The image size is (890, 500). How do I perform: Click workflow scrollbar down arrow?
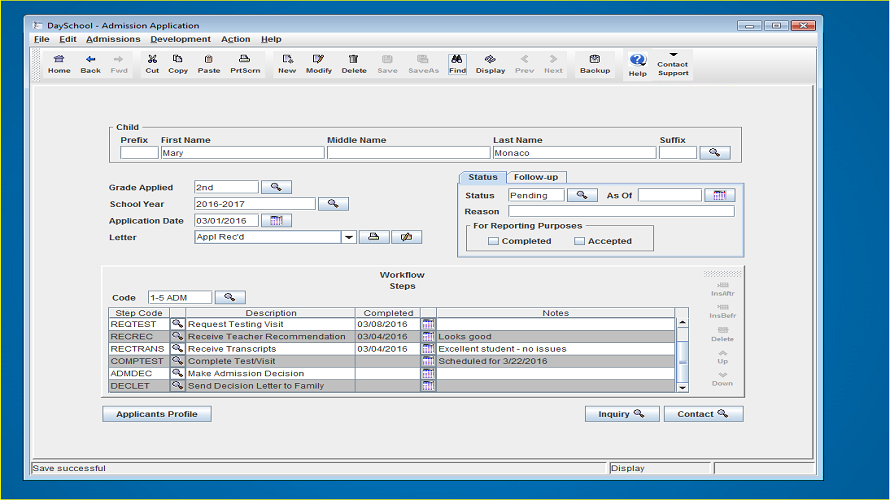(682, 388)
